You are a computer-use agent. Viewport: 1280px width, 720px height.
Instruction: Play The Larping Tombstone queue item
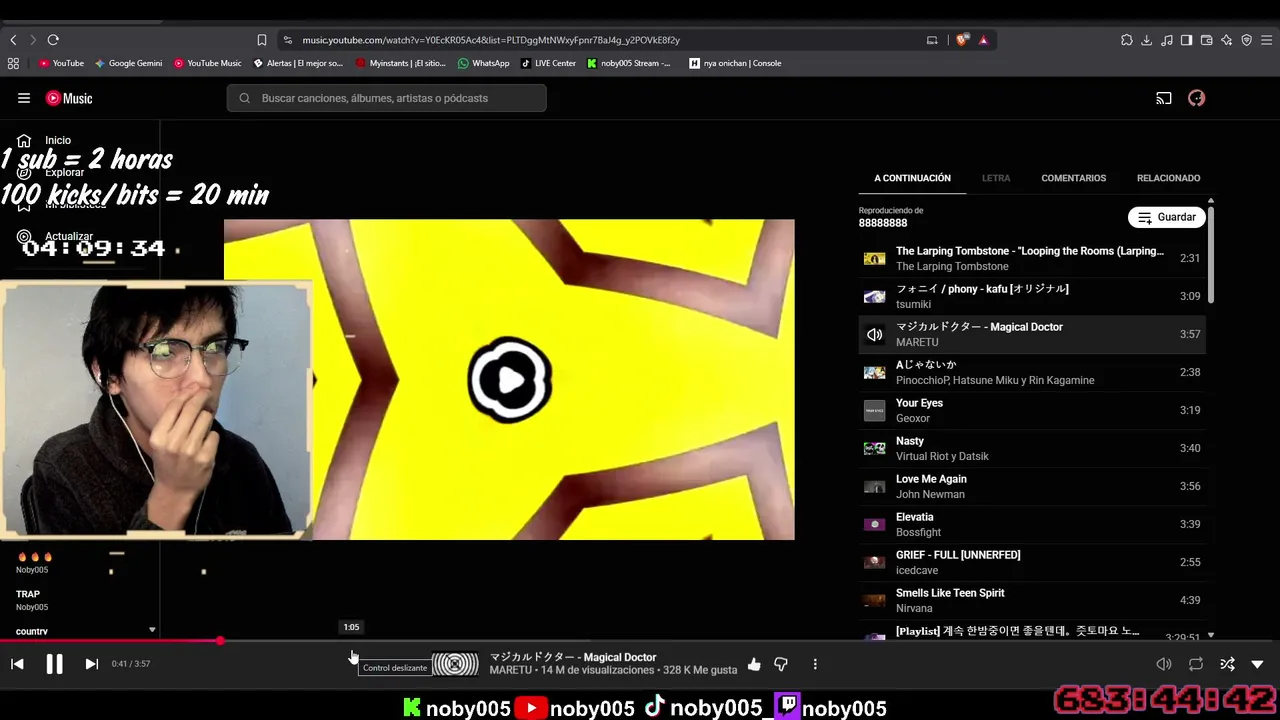coord(1032,258)
